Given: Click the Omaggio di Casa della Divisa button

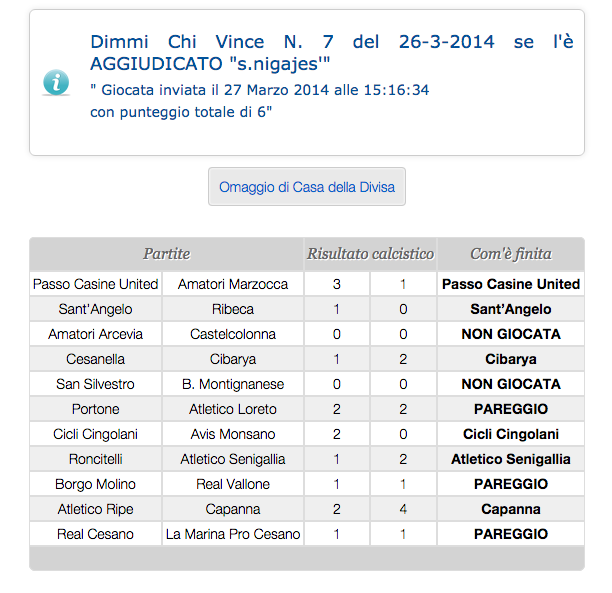Looking at the screenshot, I should 307,187.
